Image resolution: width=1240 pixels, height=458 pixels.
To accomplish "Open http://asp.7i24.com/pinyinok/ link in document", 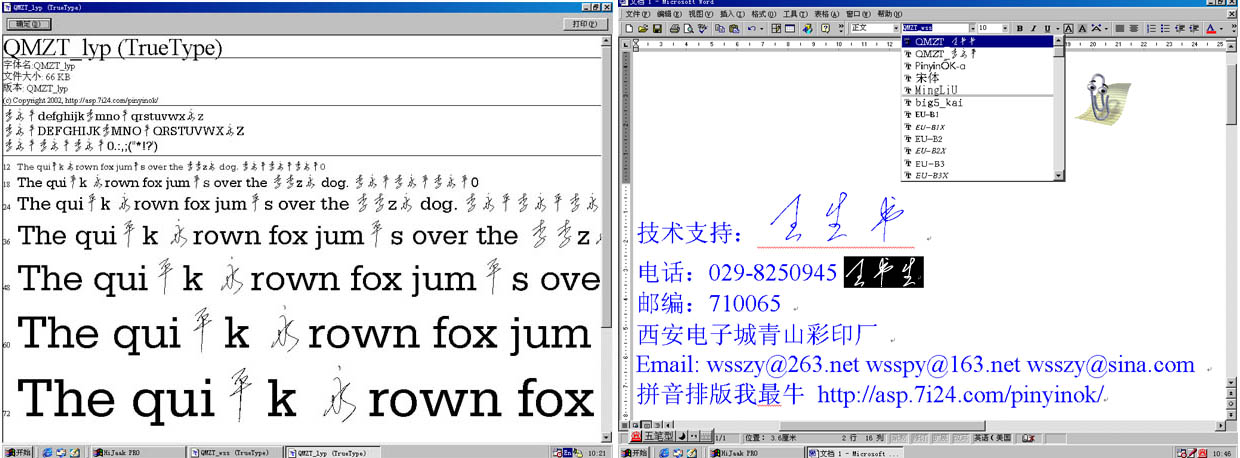I will [961, 395].
